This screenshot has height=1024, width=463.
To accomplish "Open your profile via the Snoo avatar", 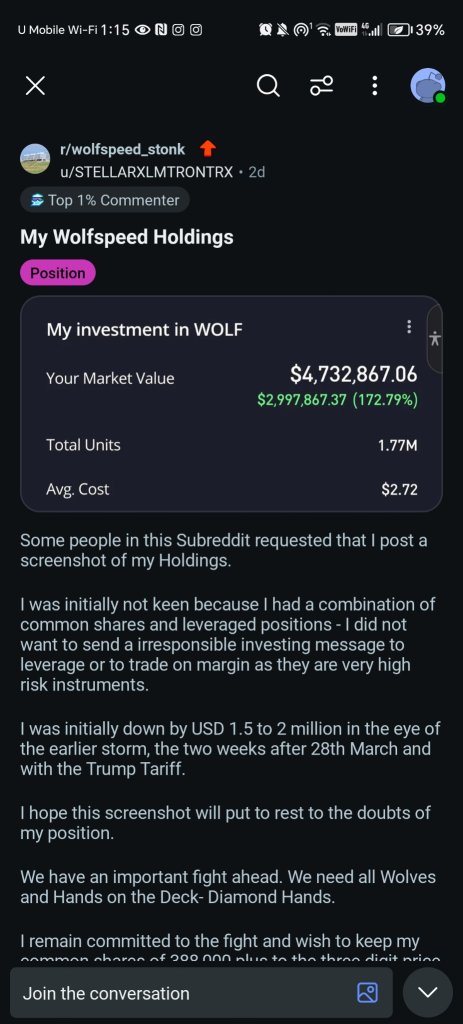I will click(x=428, y=86).
